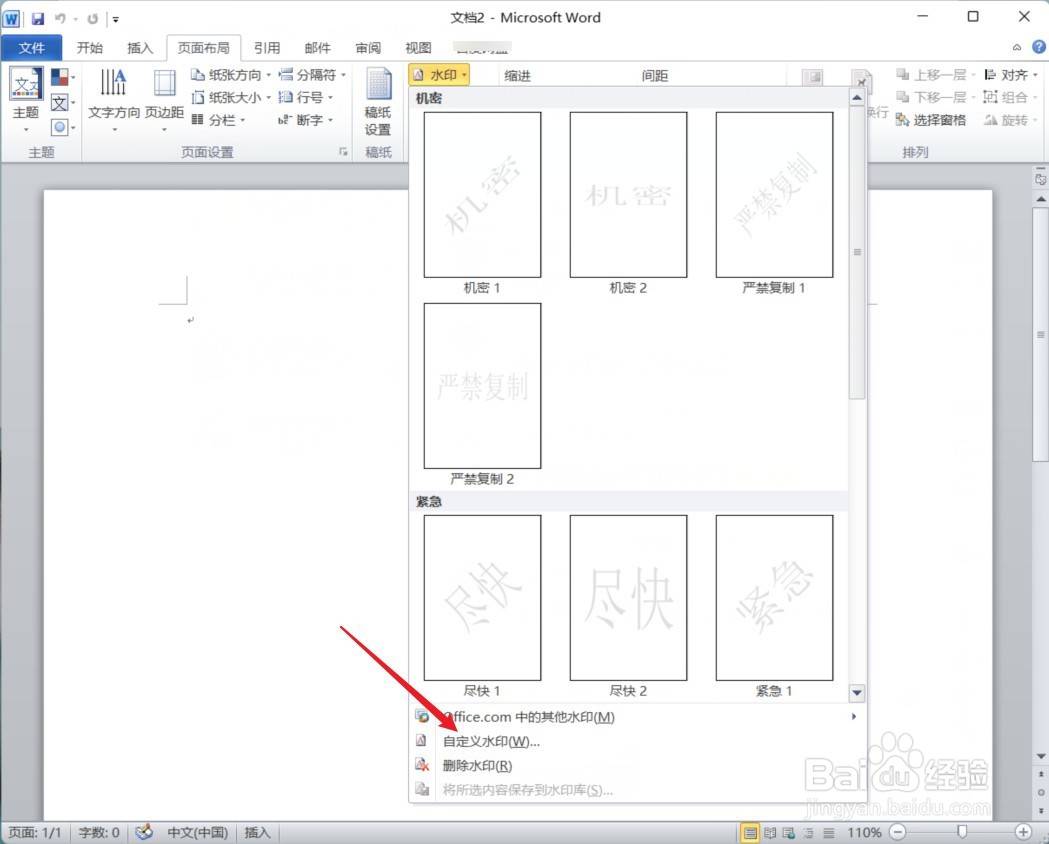
Task: Click the 删除水印 icon with red X
Action: (x=422, y=765)
